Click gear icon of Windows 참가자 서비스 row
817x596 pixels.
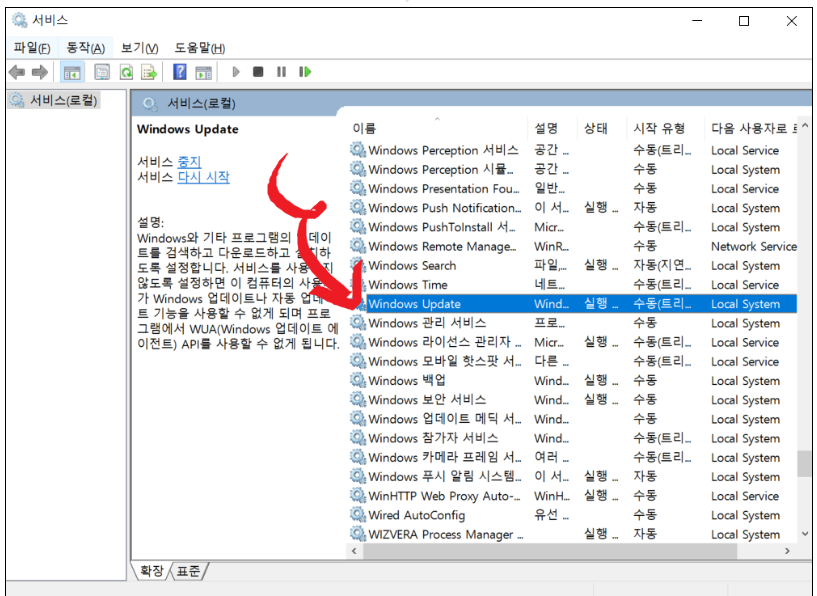[x=357, y=438]
